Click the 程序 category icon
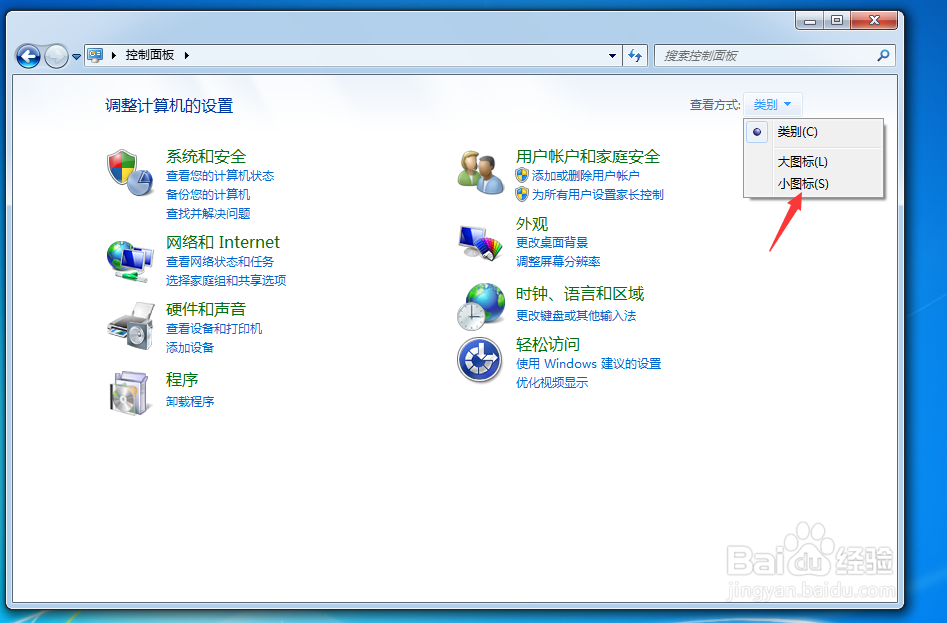 point(128,389)
